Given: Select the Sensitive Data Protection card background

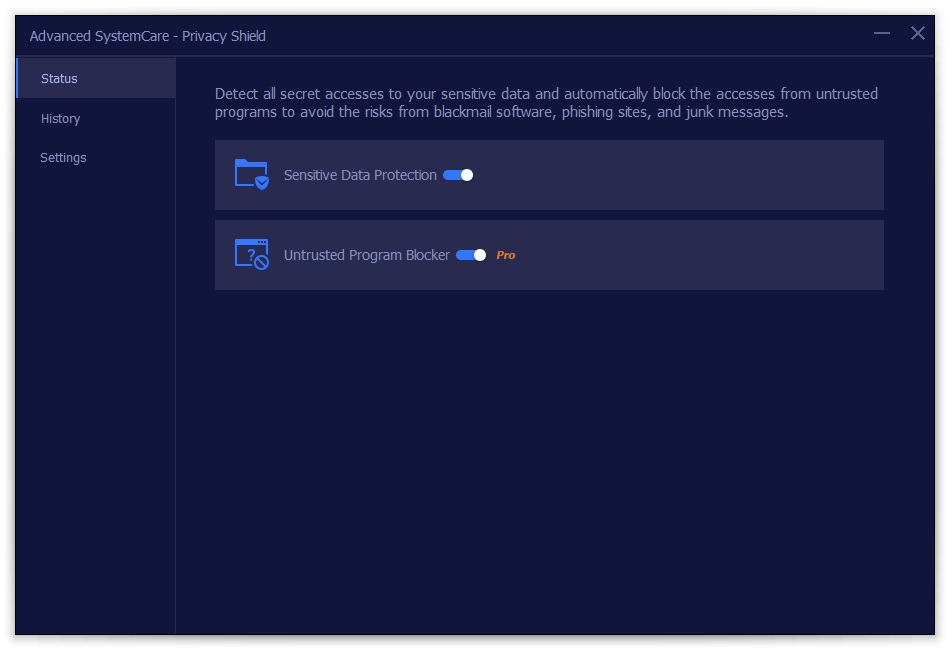Looking at the screenshot, I should click(680, 175).
